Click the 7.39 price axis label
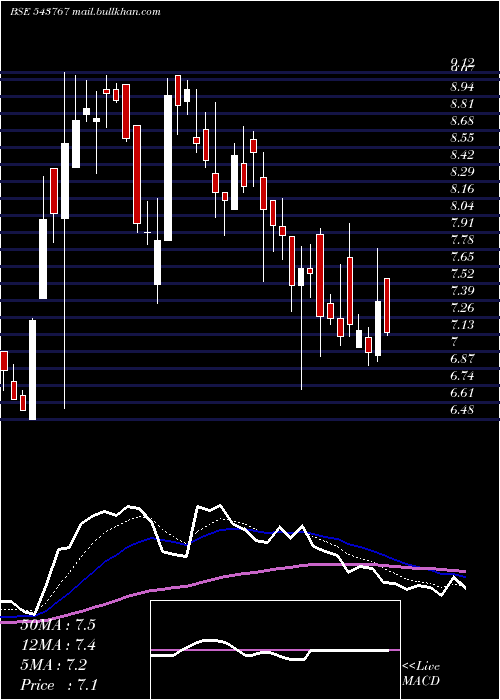The width and height of the screenshot is (500, 700). tap(462, 291)
